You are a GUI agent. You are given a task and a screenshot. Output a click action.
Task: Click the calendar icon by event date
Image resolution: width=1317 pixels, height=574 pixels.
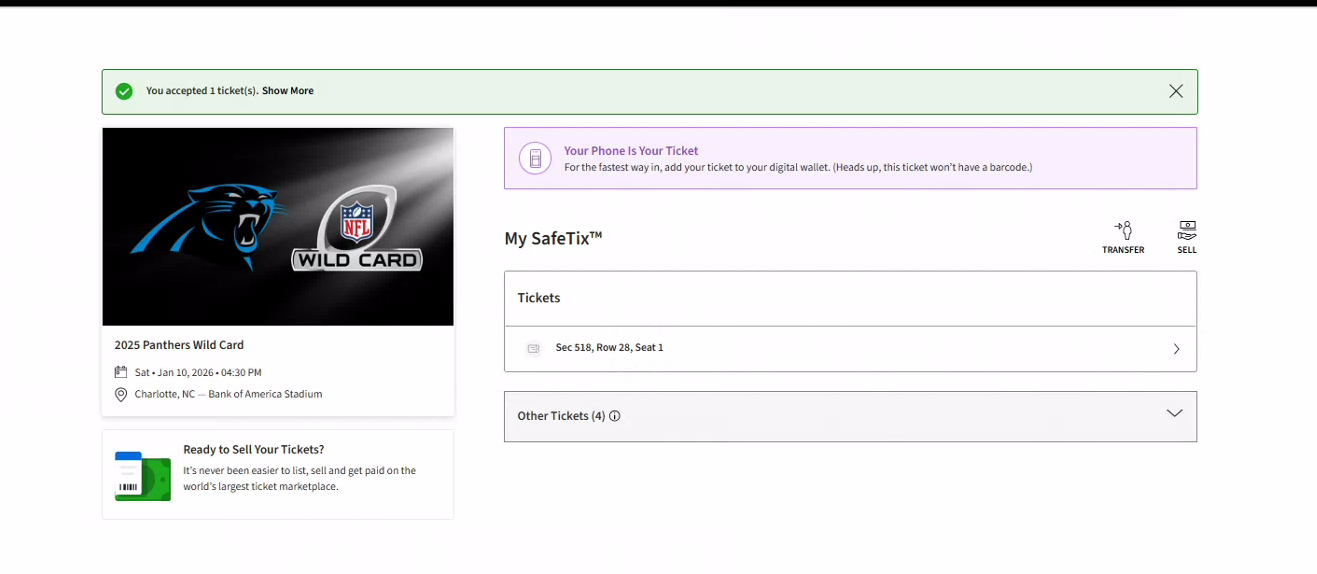(x=121, y=372)
